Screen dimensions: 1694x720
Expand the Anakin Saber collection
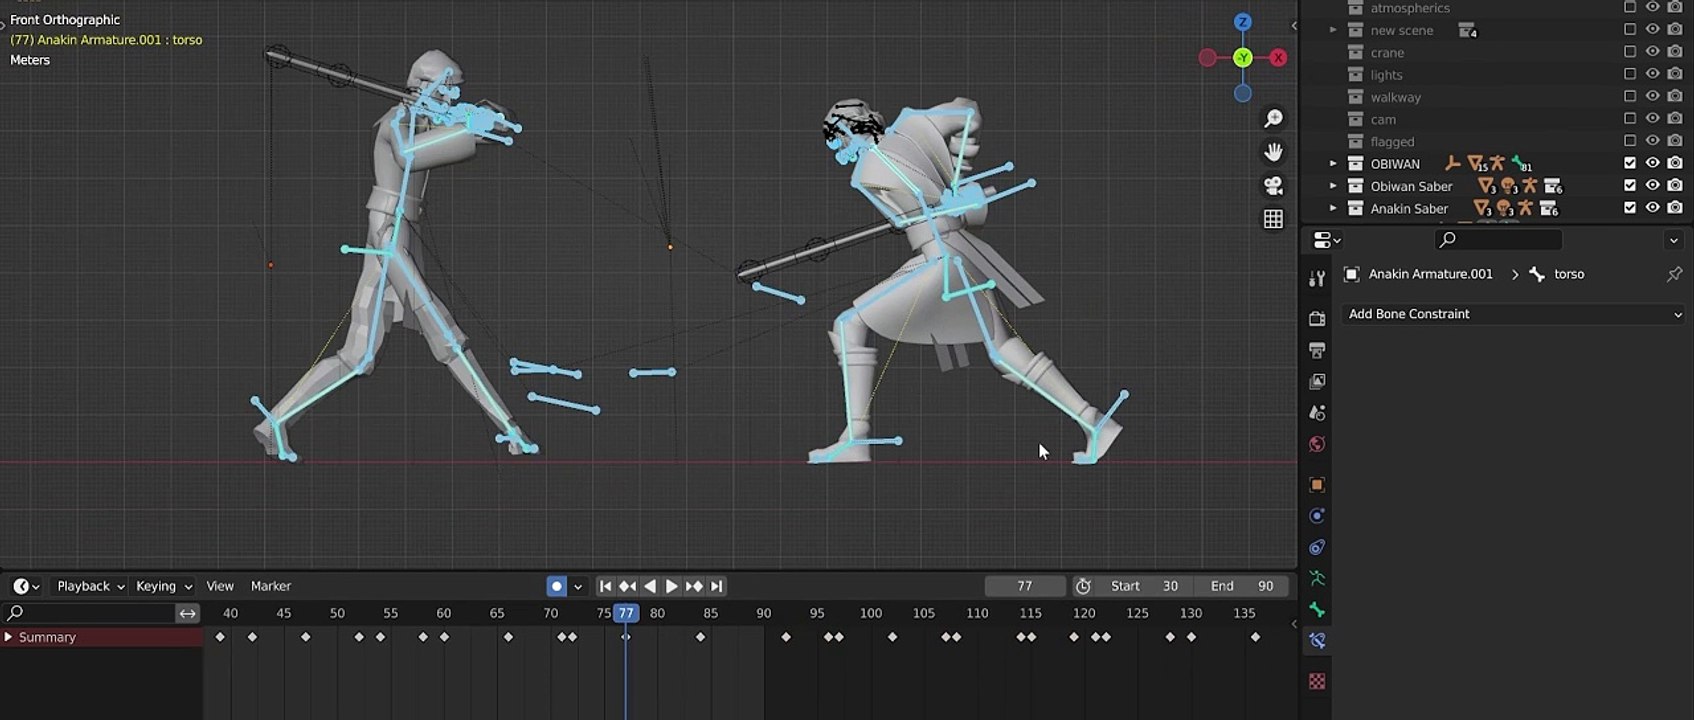tap(1333, 208)
